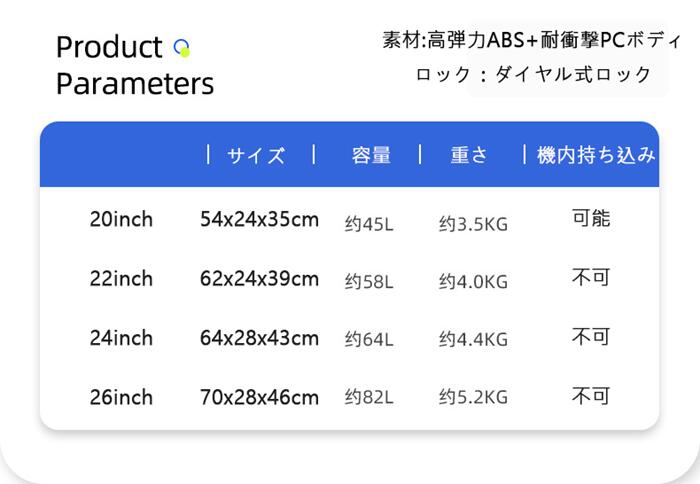
Task: Click the 重さ column header
Action: pos(469,155)
